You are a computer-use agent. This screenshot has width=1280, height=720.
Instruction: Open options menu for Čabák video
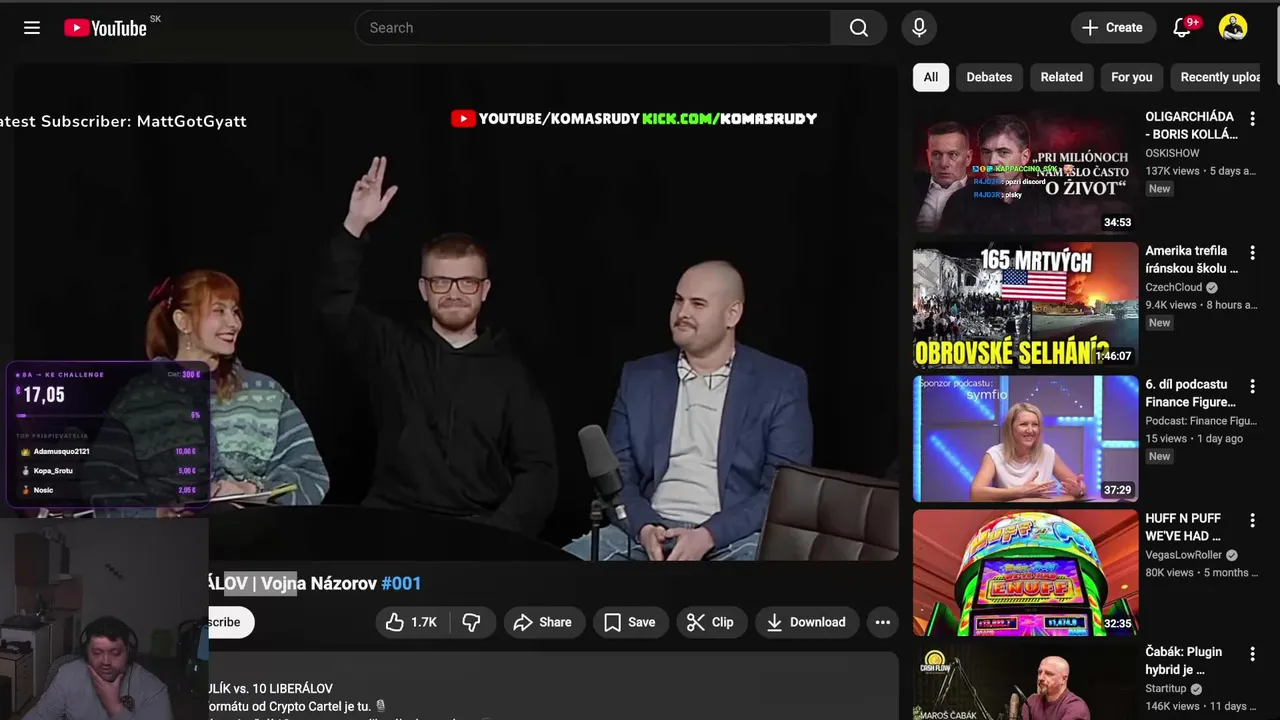[1252, 654]
